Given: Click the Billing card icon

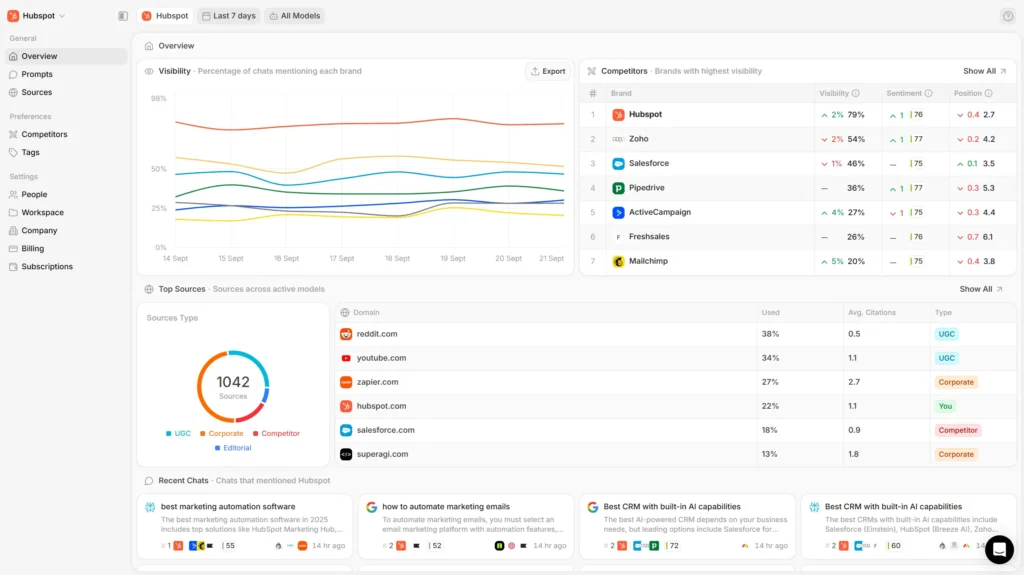Looking at the screenshot, I should (x=13, y=248).
